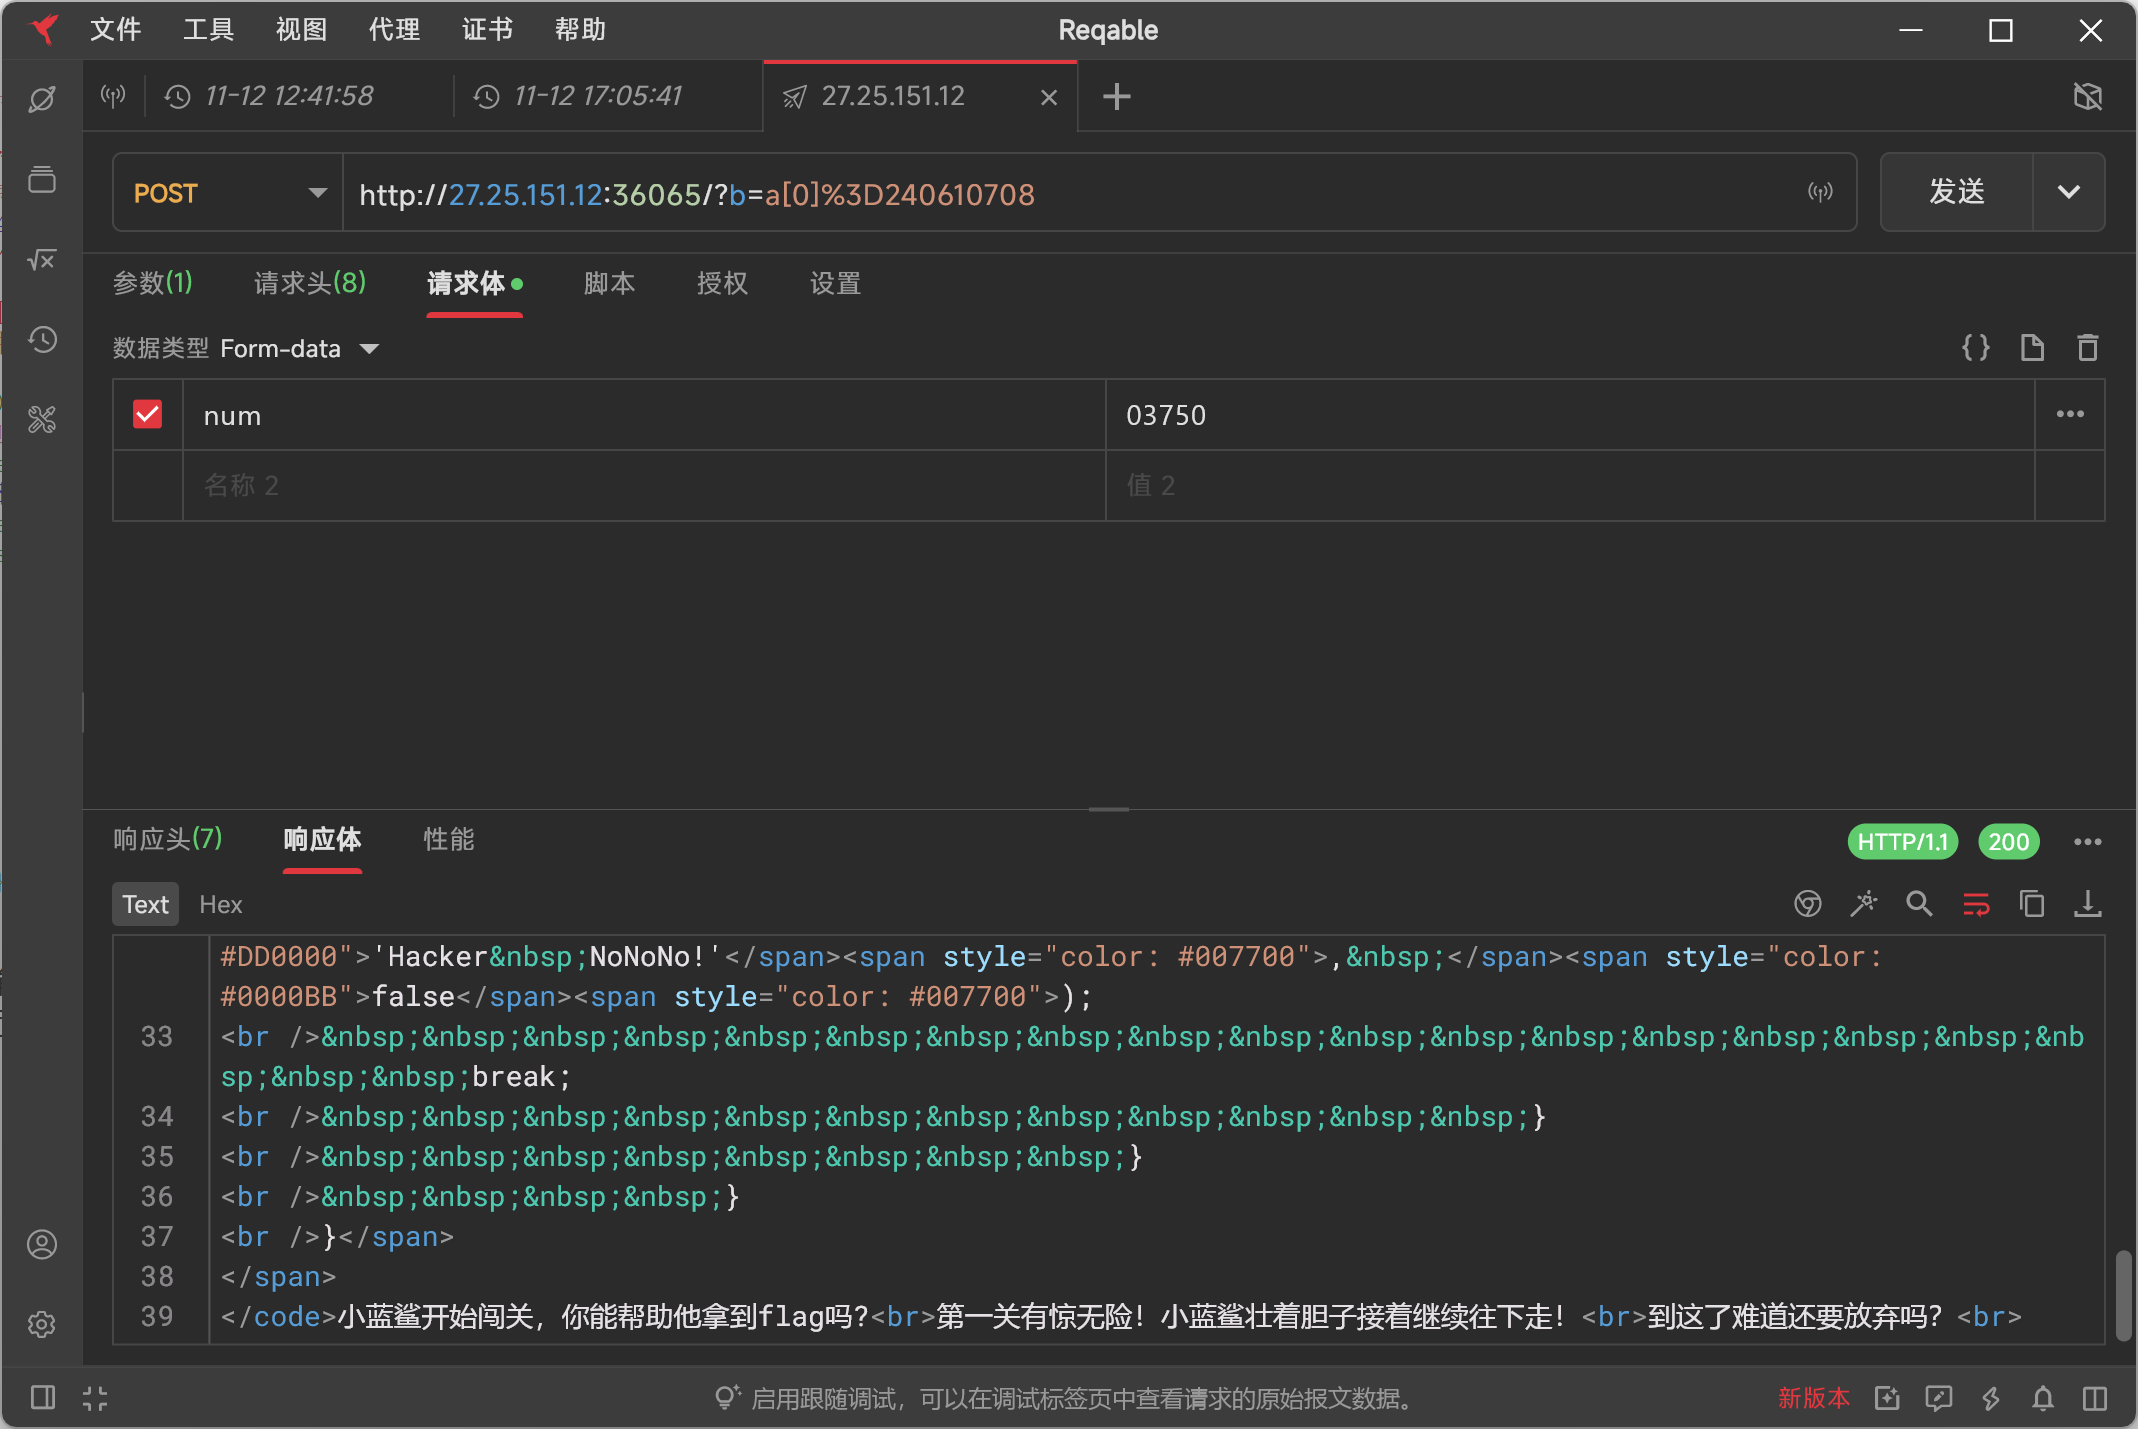Viewport: 2138px width, 1429px height.
Task: Click the copy response body icon
Action: pyautogui.click(x=2031, y=904)
